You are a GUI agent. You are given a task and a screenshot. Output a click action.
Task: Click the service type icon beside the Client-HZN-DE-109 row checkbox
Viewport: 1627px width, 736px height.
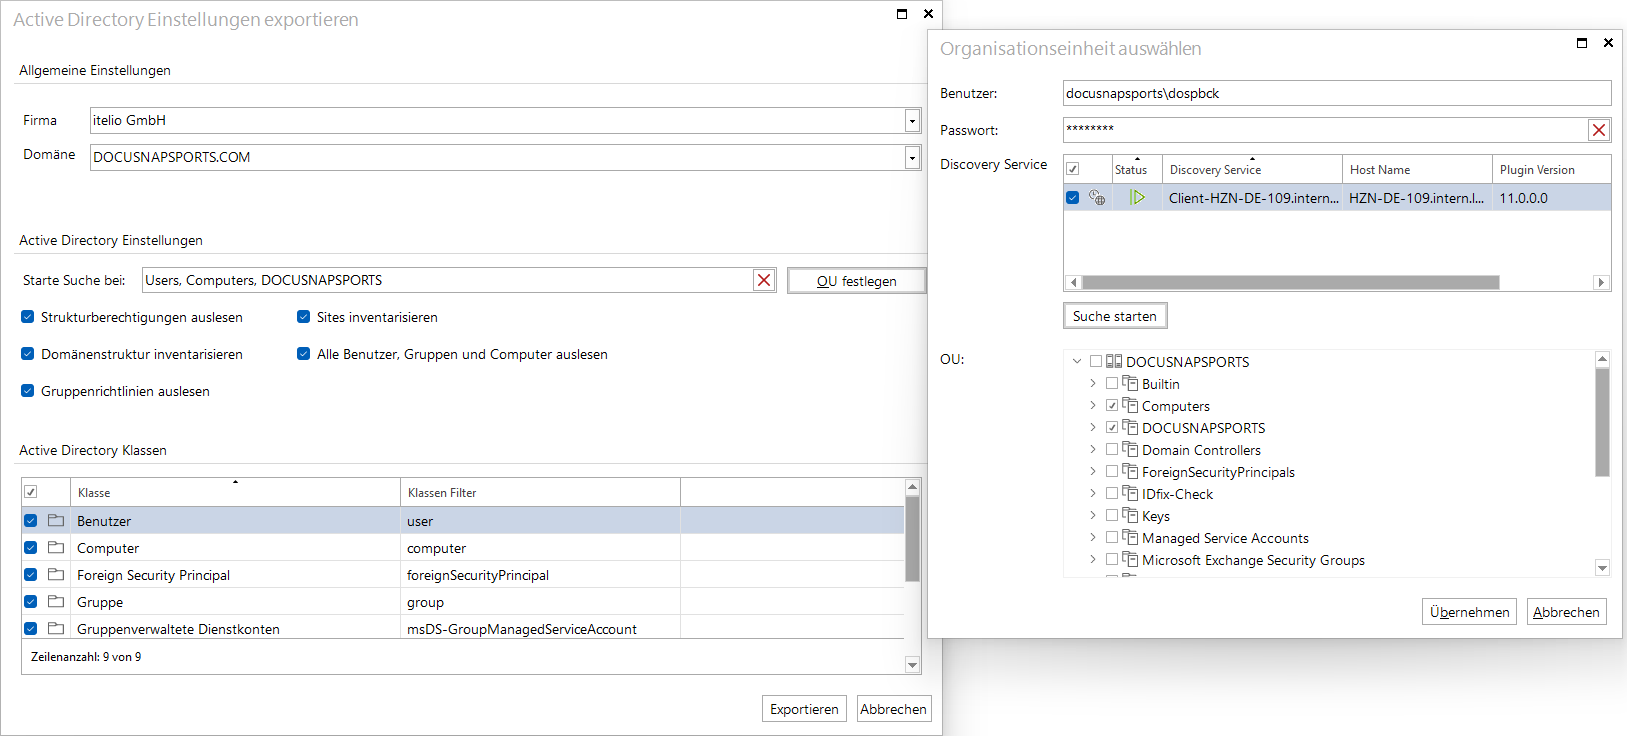[1097, 198]
